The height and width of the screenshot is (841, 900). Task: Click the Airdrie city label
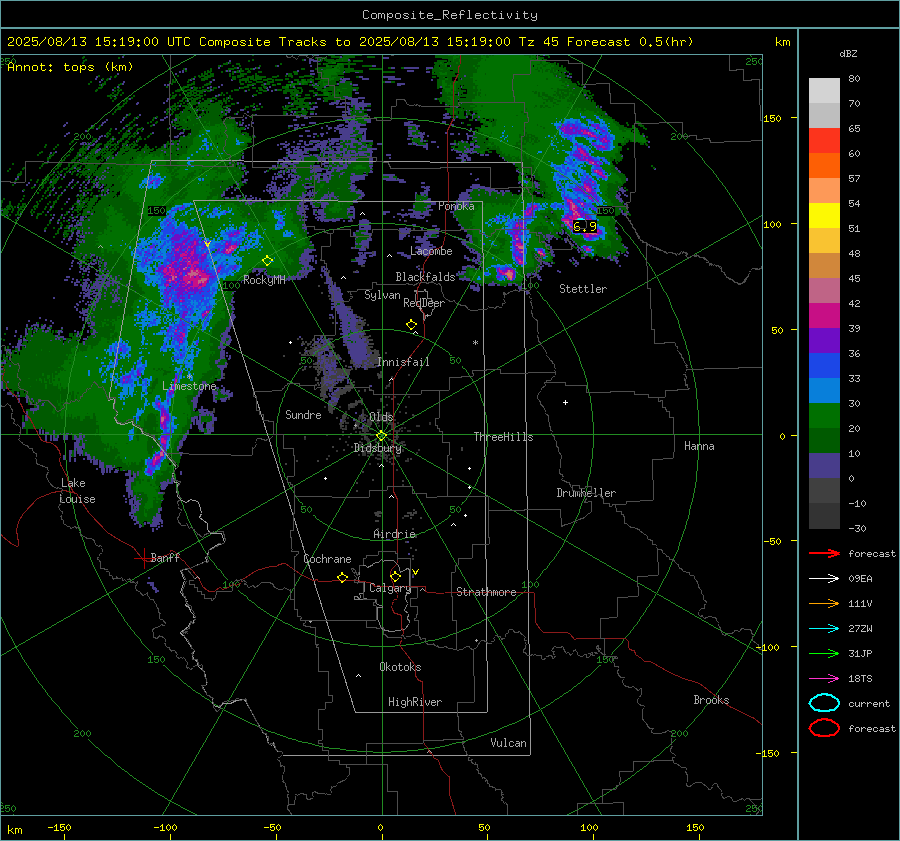(x=394, y=534)
